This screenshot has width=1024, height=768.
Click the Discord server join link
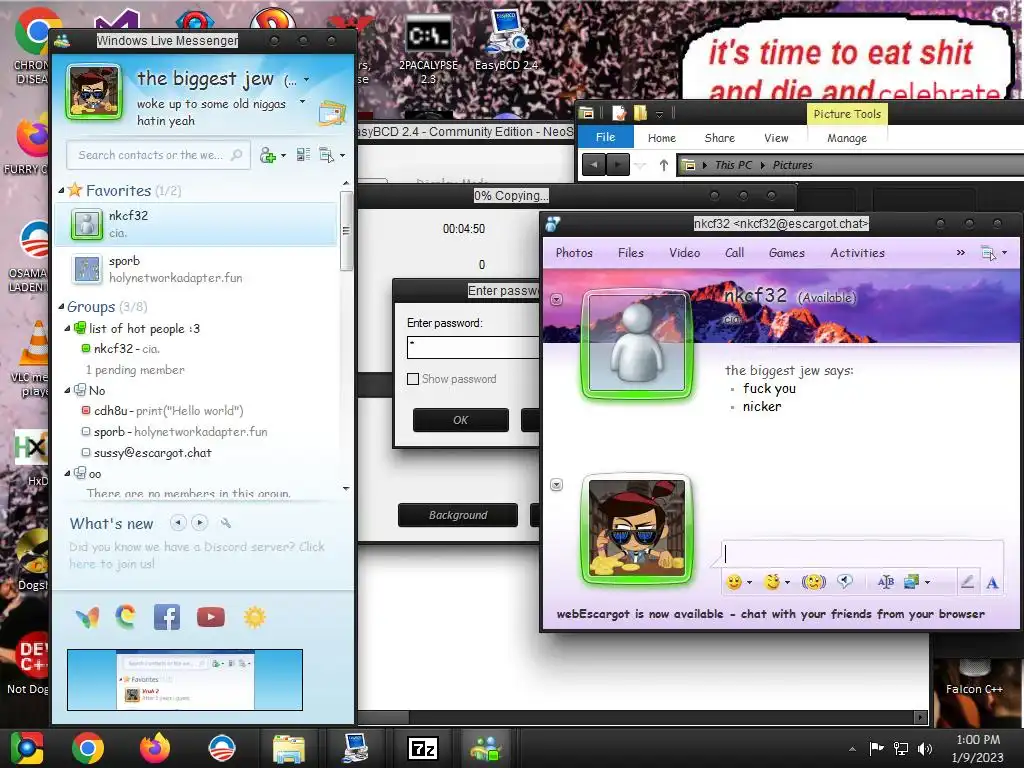[x=197, y=555]
